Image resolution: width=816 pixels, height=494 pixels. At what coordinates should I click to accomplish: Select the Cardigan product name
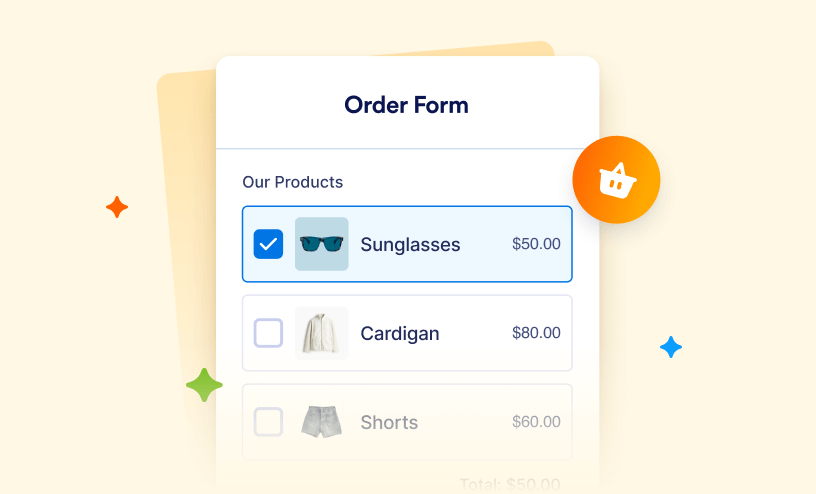click(399, 333)
